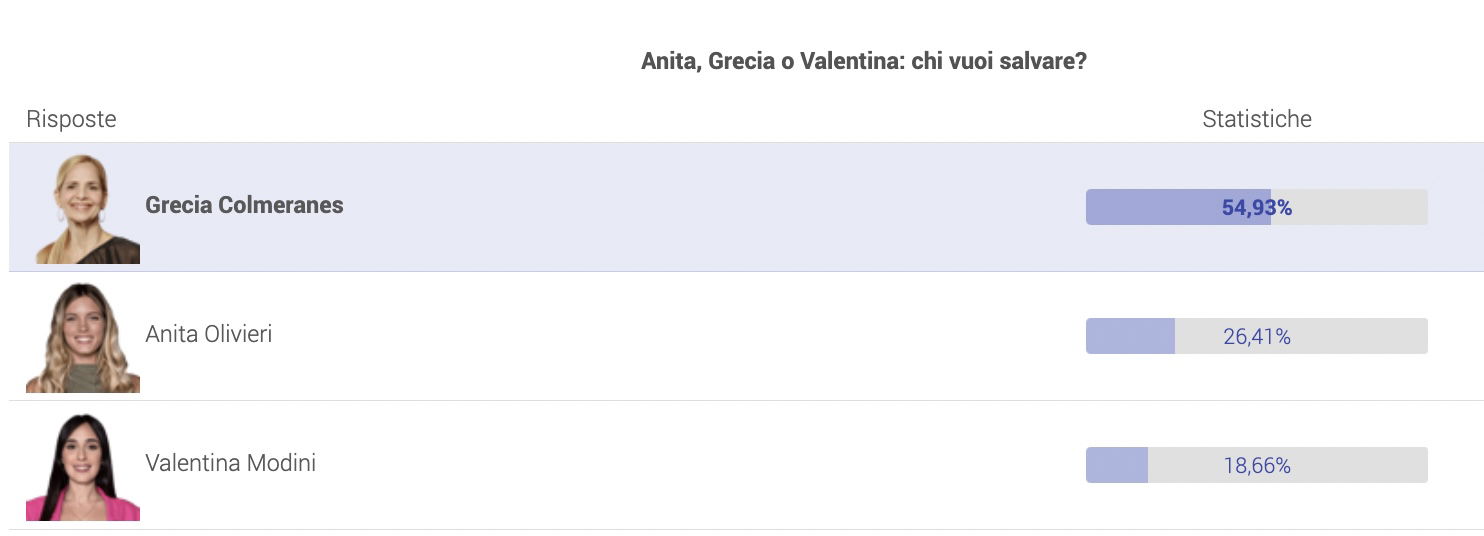Click the 26,41% progress bar

point(1257,336)
